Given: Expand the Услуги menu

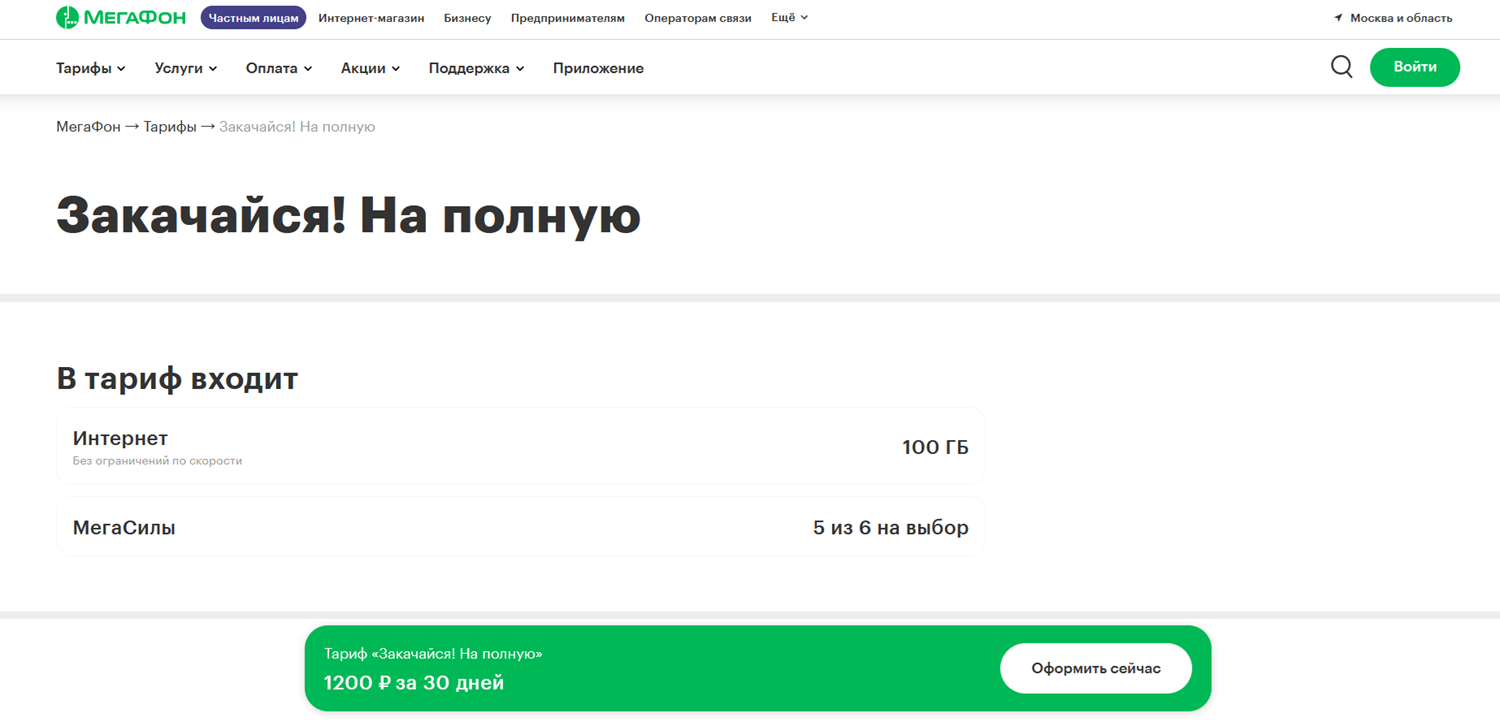Looking at the screenshot, I should click(x=186, y=68).
